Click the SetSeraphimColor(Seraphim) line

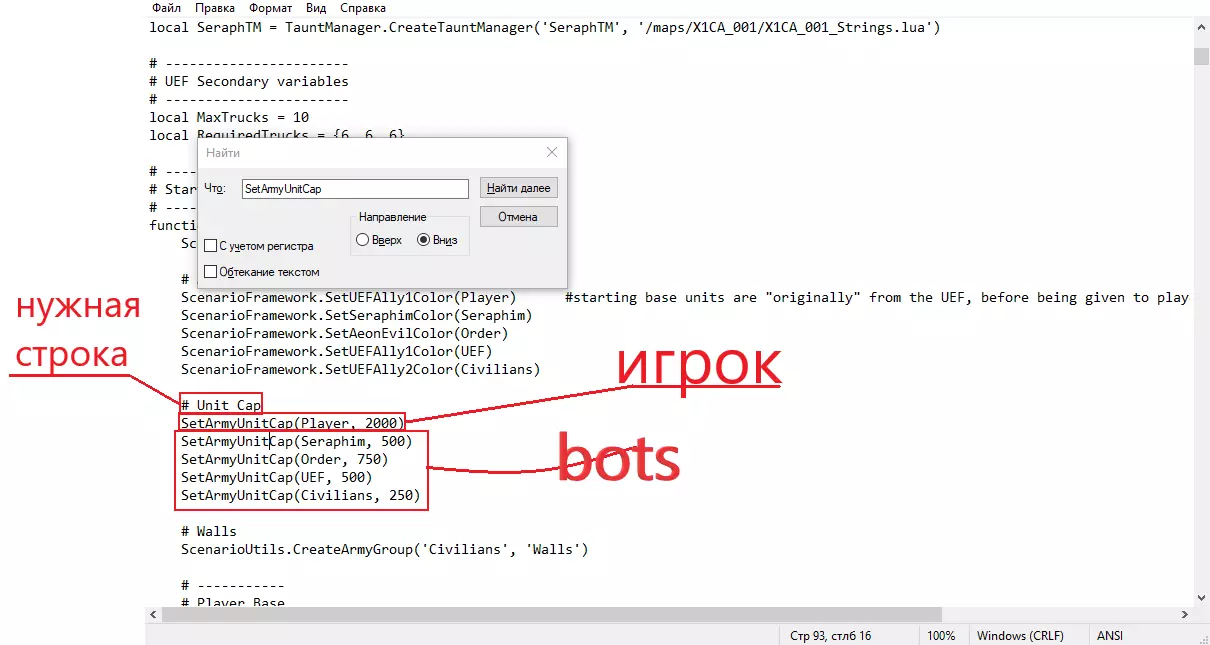pyautogui.click(x=357, y=315)
